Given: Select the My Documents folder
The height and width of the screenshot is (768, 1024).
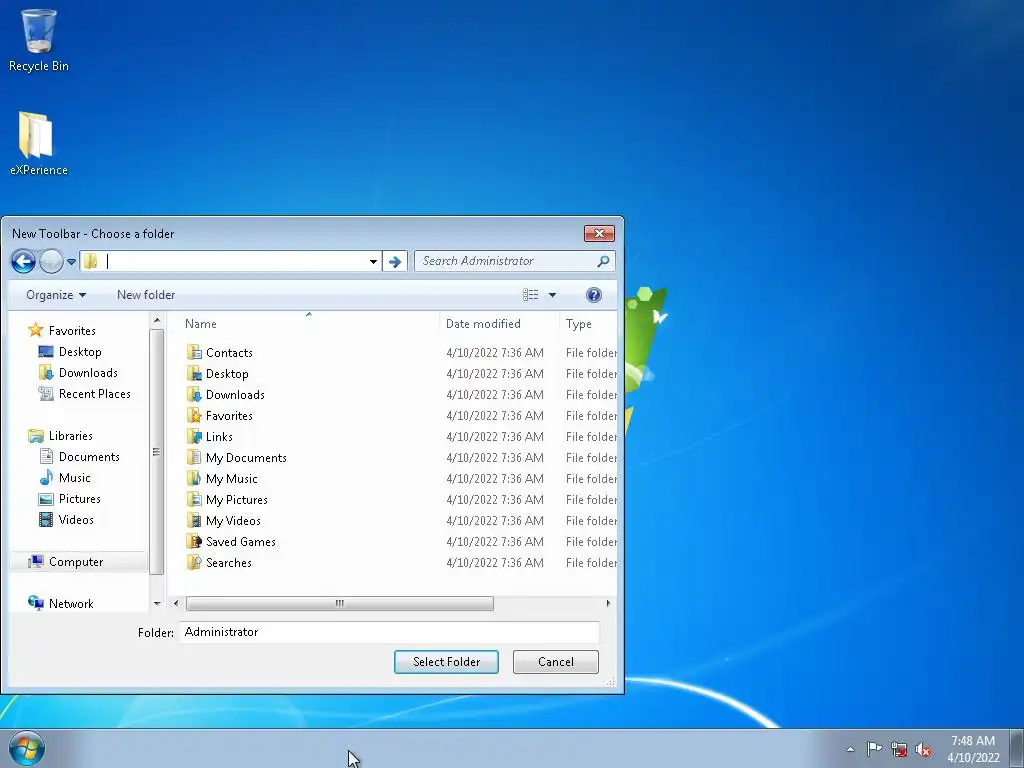Looking at the screenshot, I should 236,458.
